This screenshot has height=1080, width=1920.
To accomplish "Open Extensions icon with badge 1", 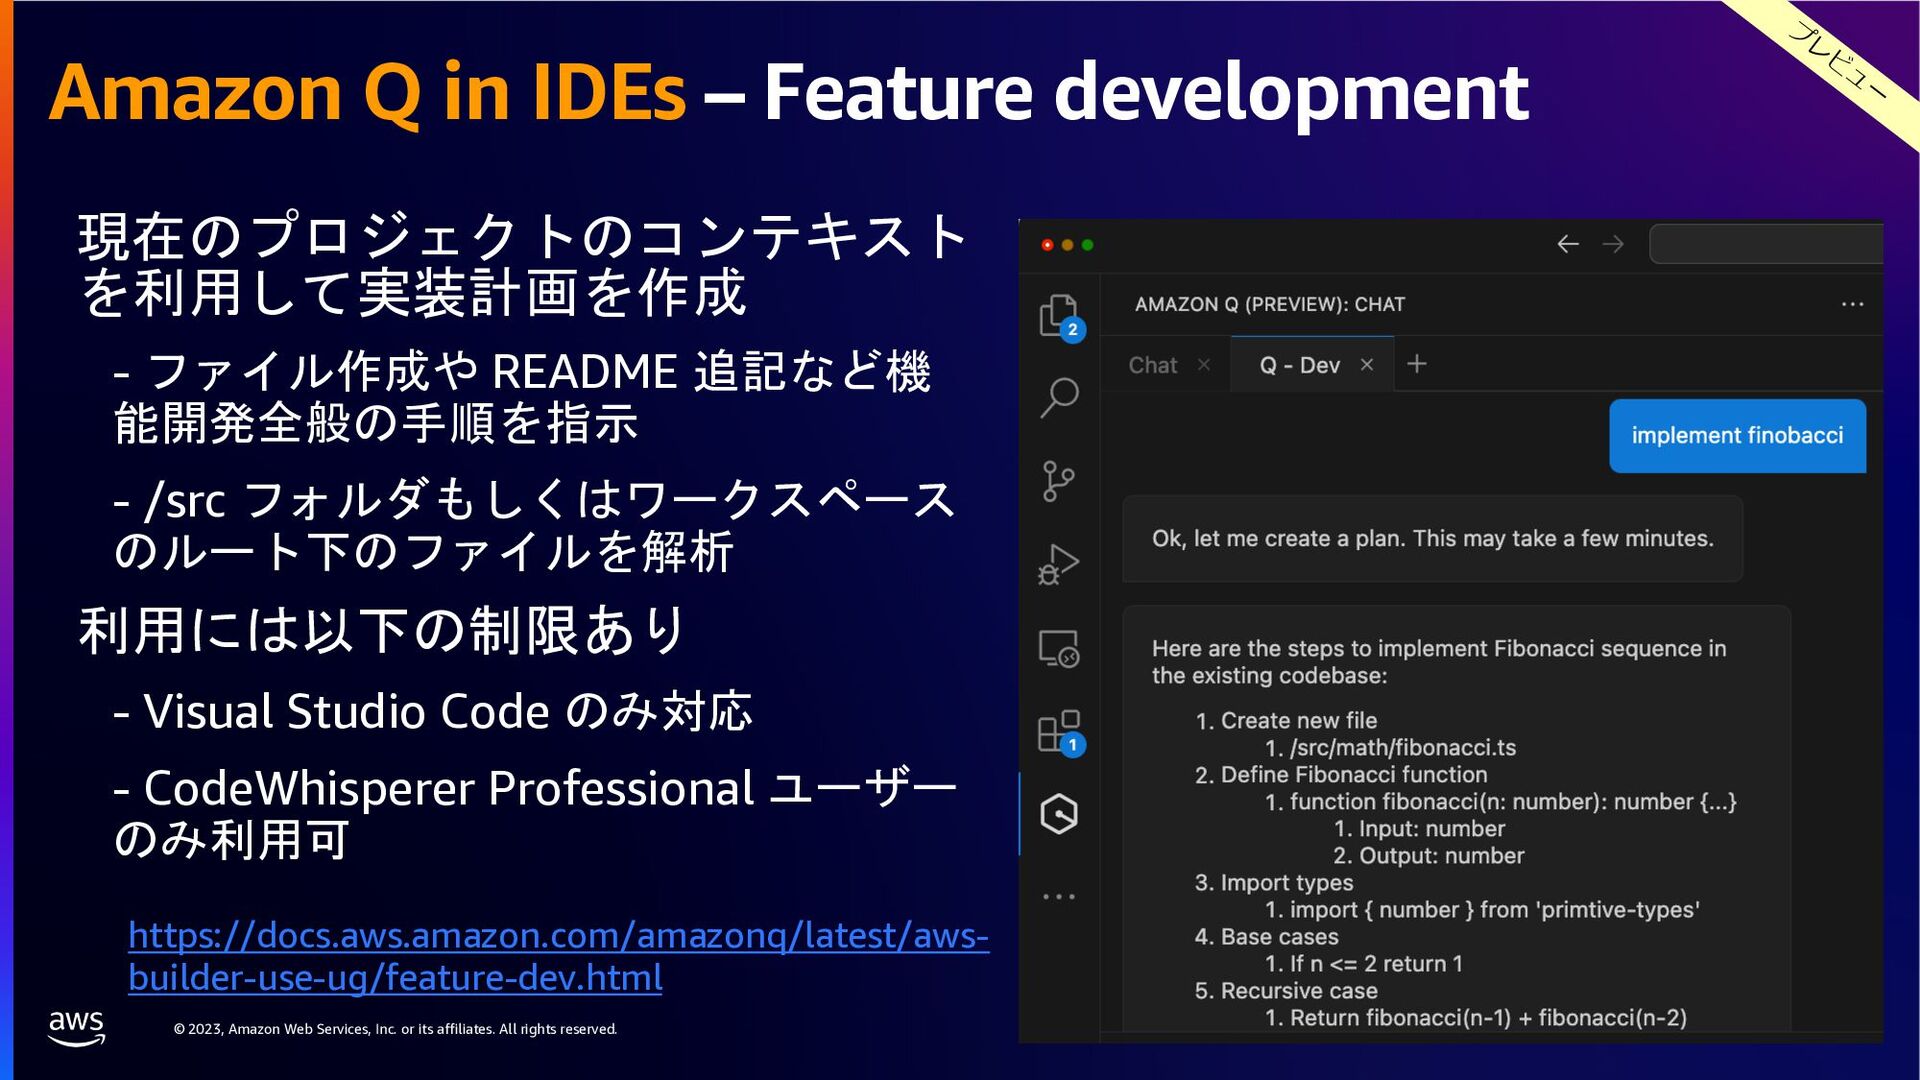I will (x=1060, y=733).
